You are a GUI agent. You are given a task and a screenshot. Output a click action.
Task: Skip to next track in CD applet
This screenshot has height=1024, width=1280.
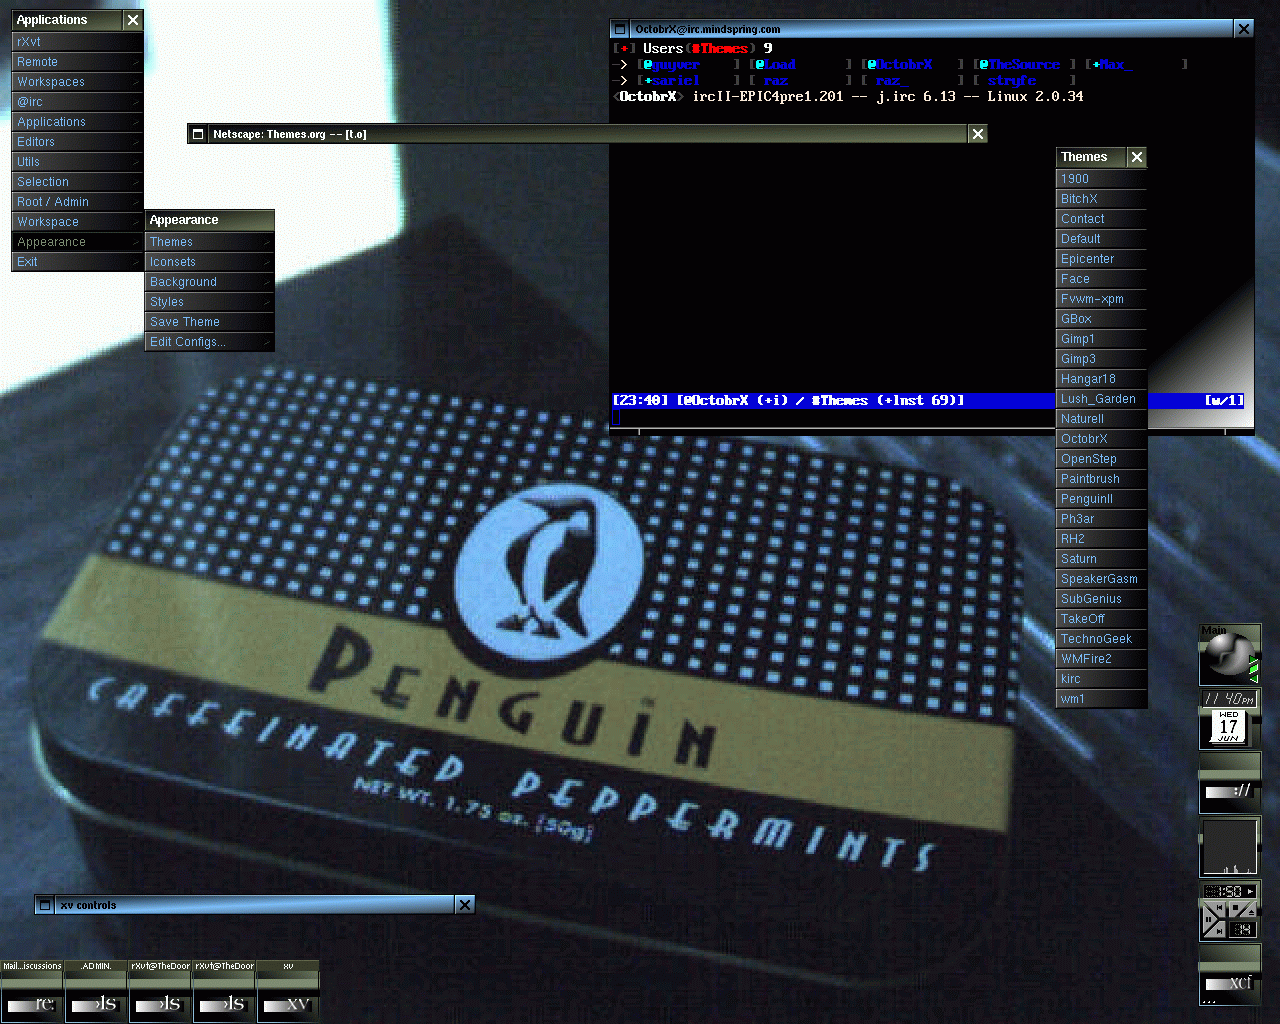pos(1219,930)
